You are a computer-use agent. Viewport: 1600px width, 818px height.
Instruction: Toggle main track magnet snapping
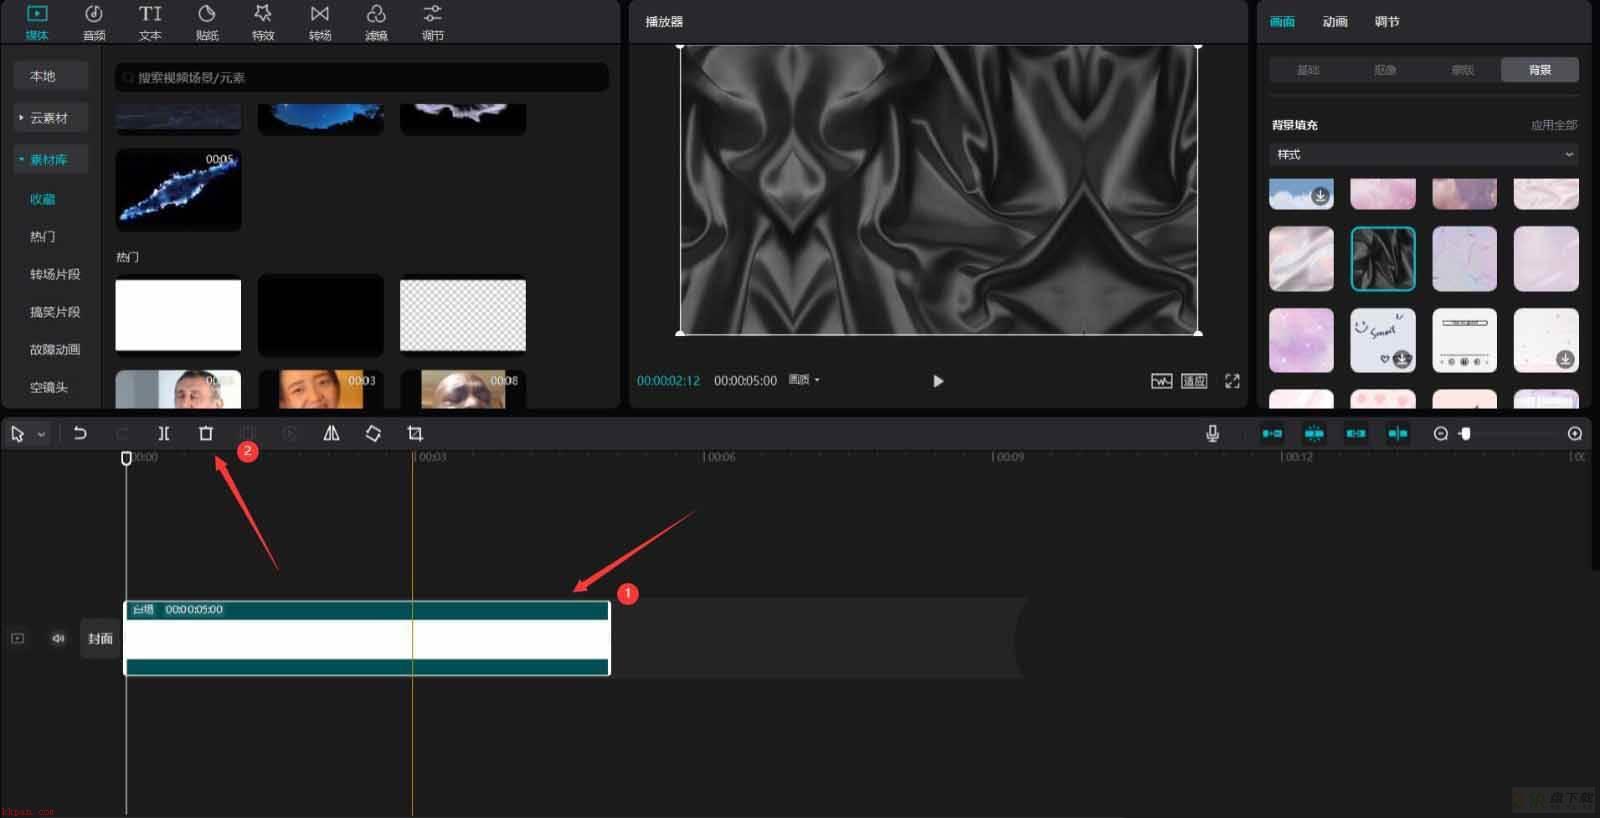pos(1272,433)
